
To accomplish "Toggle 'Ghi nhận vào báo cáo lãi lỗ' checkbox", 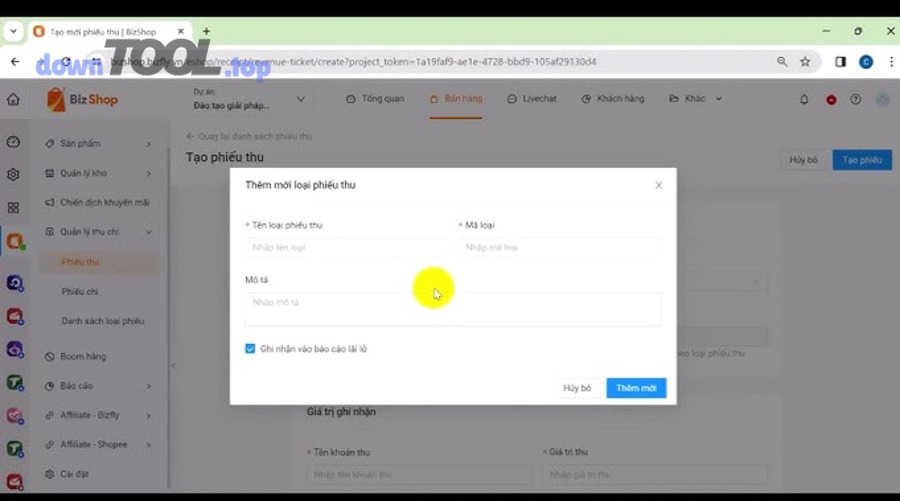I will point(250,349).
